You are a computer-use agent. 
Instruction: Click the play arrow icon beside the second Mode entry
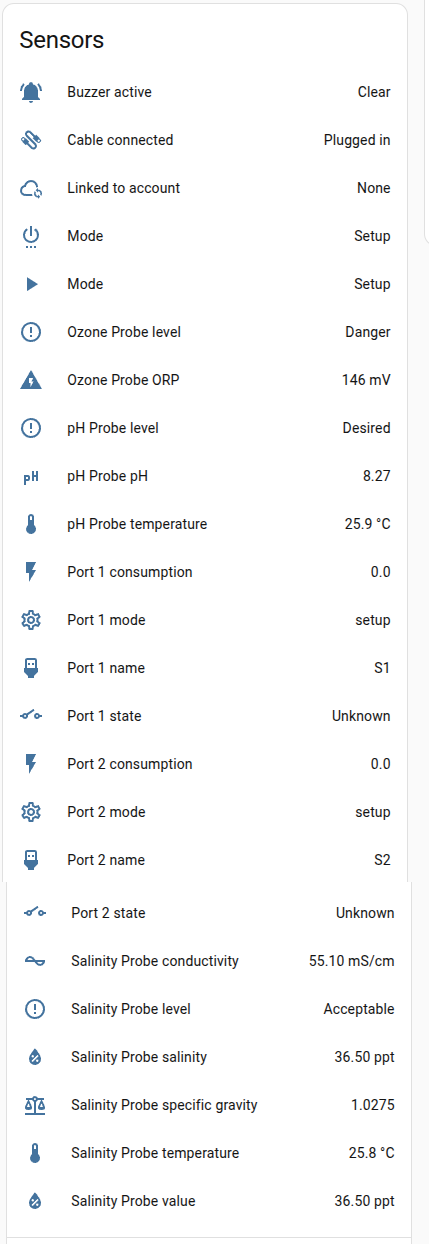[x=31, y=284]
